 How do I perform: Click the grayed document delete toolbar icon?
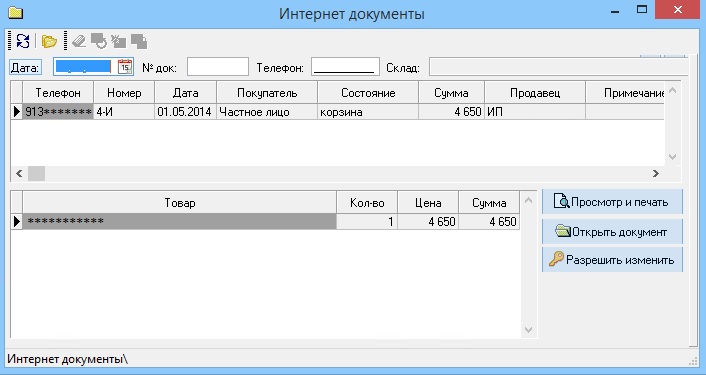(x=118, y=41)
